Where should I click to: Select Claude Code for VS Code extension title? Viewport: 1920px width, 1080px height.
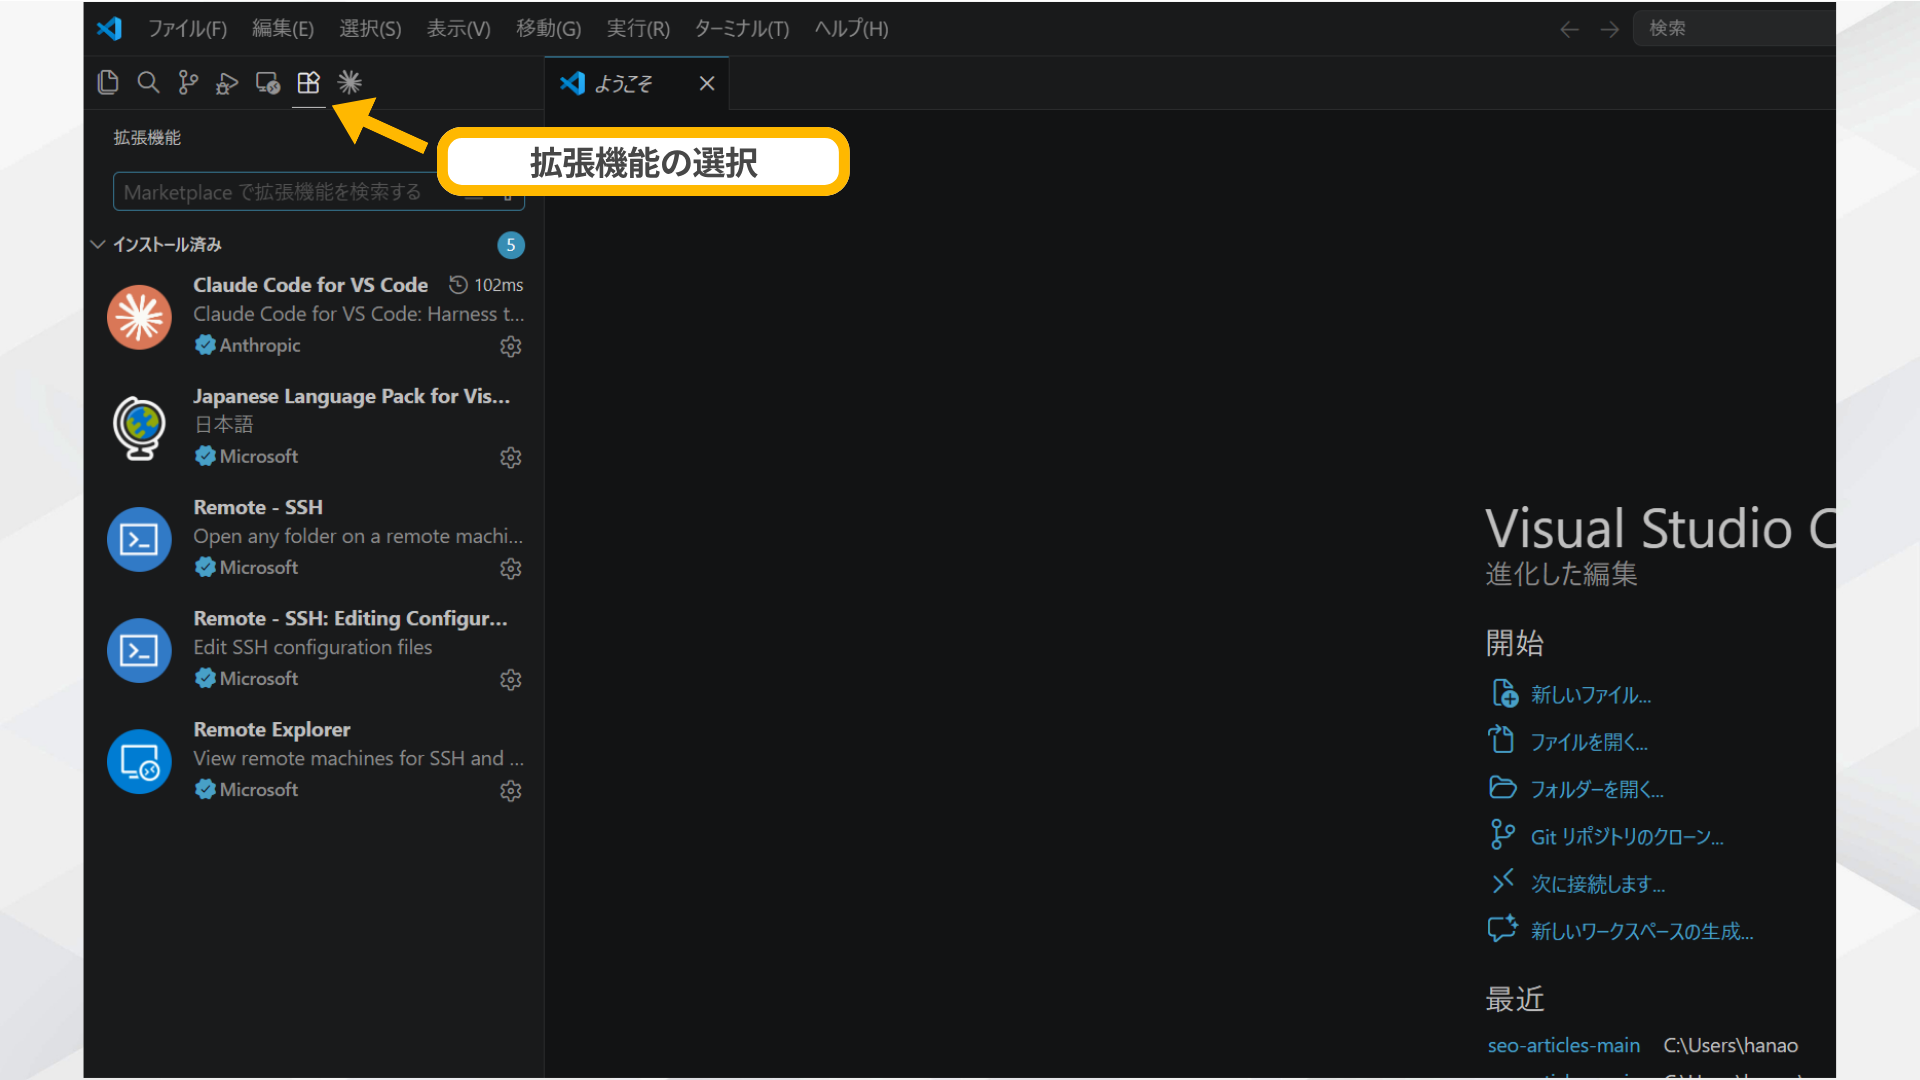click(310, 285)
